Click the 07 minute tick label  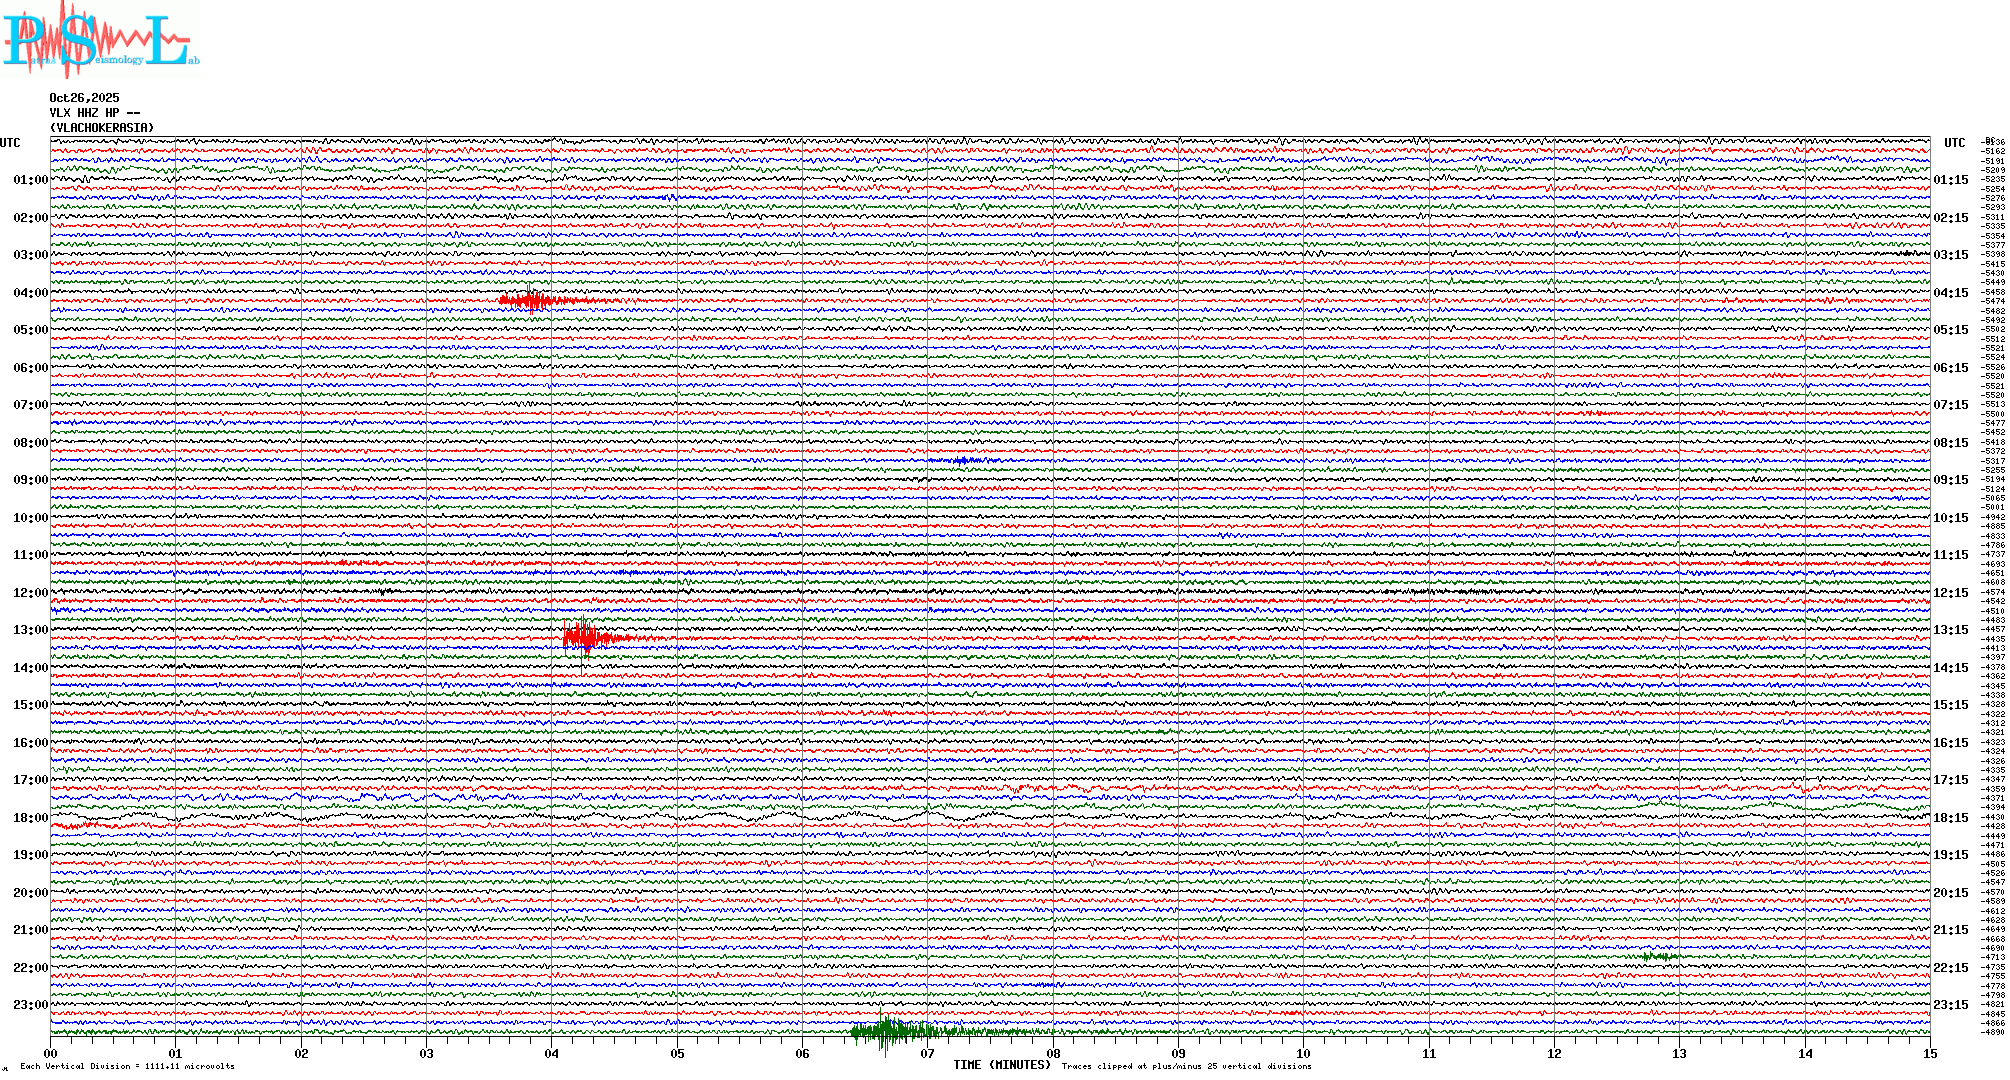coord(927,1054)
